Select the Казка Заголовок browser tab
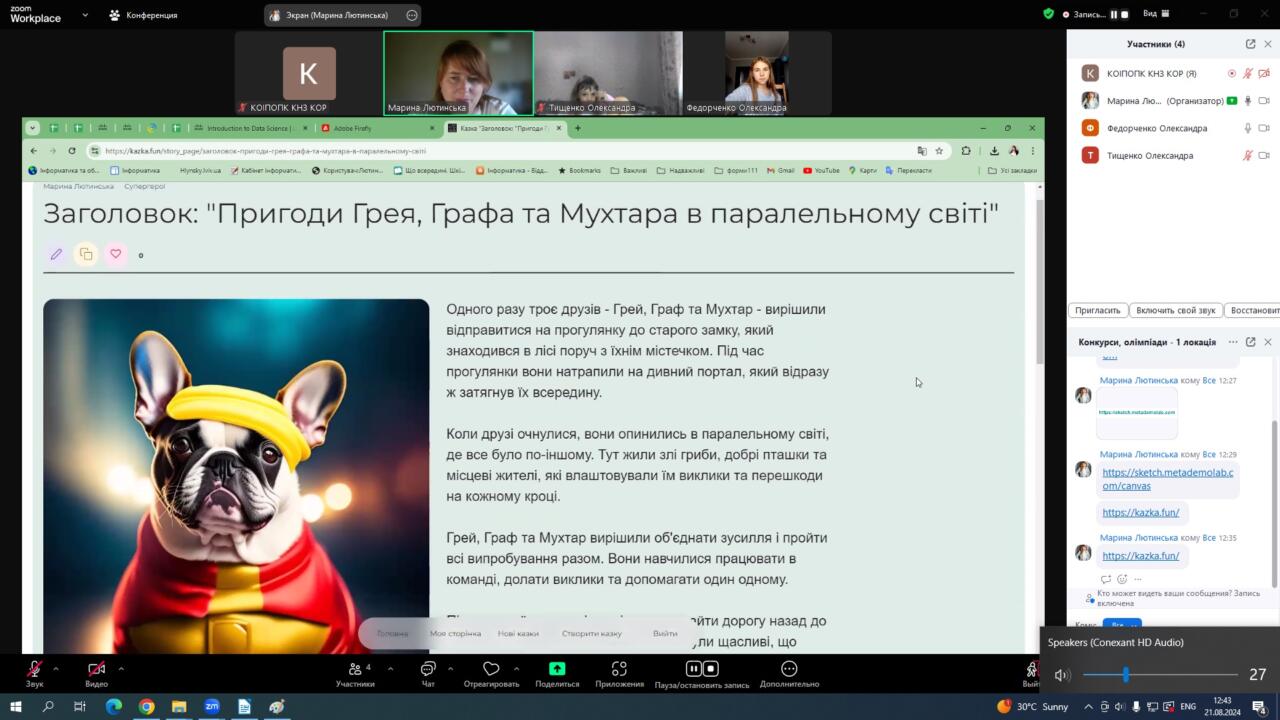The height and width of the screenshot is (720, 1280). (x=505, y=128)
